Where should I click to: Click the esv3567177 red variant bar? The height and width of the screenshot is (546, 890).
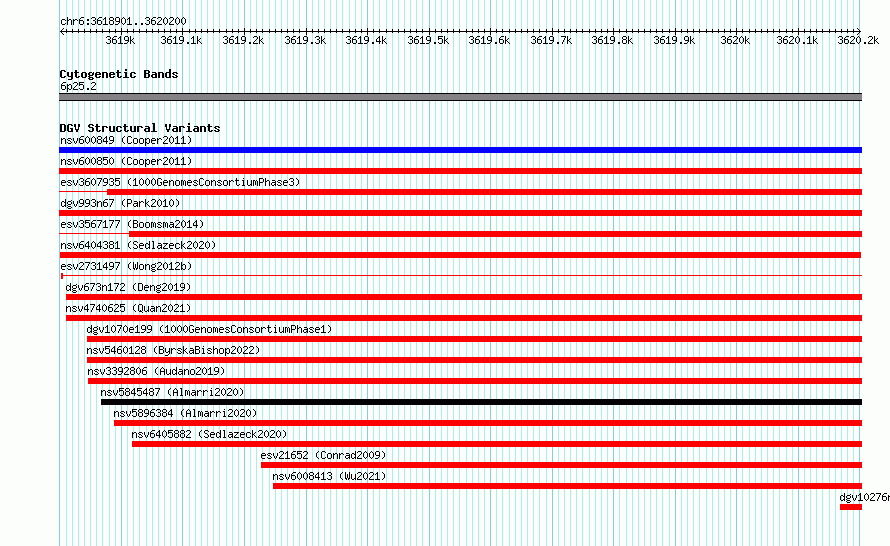point(496,234)
